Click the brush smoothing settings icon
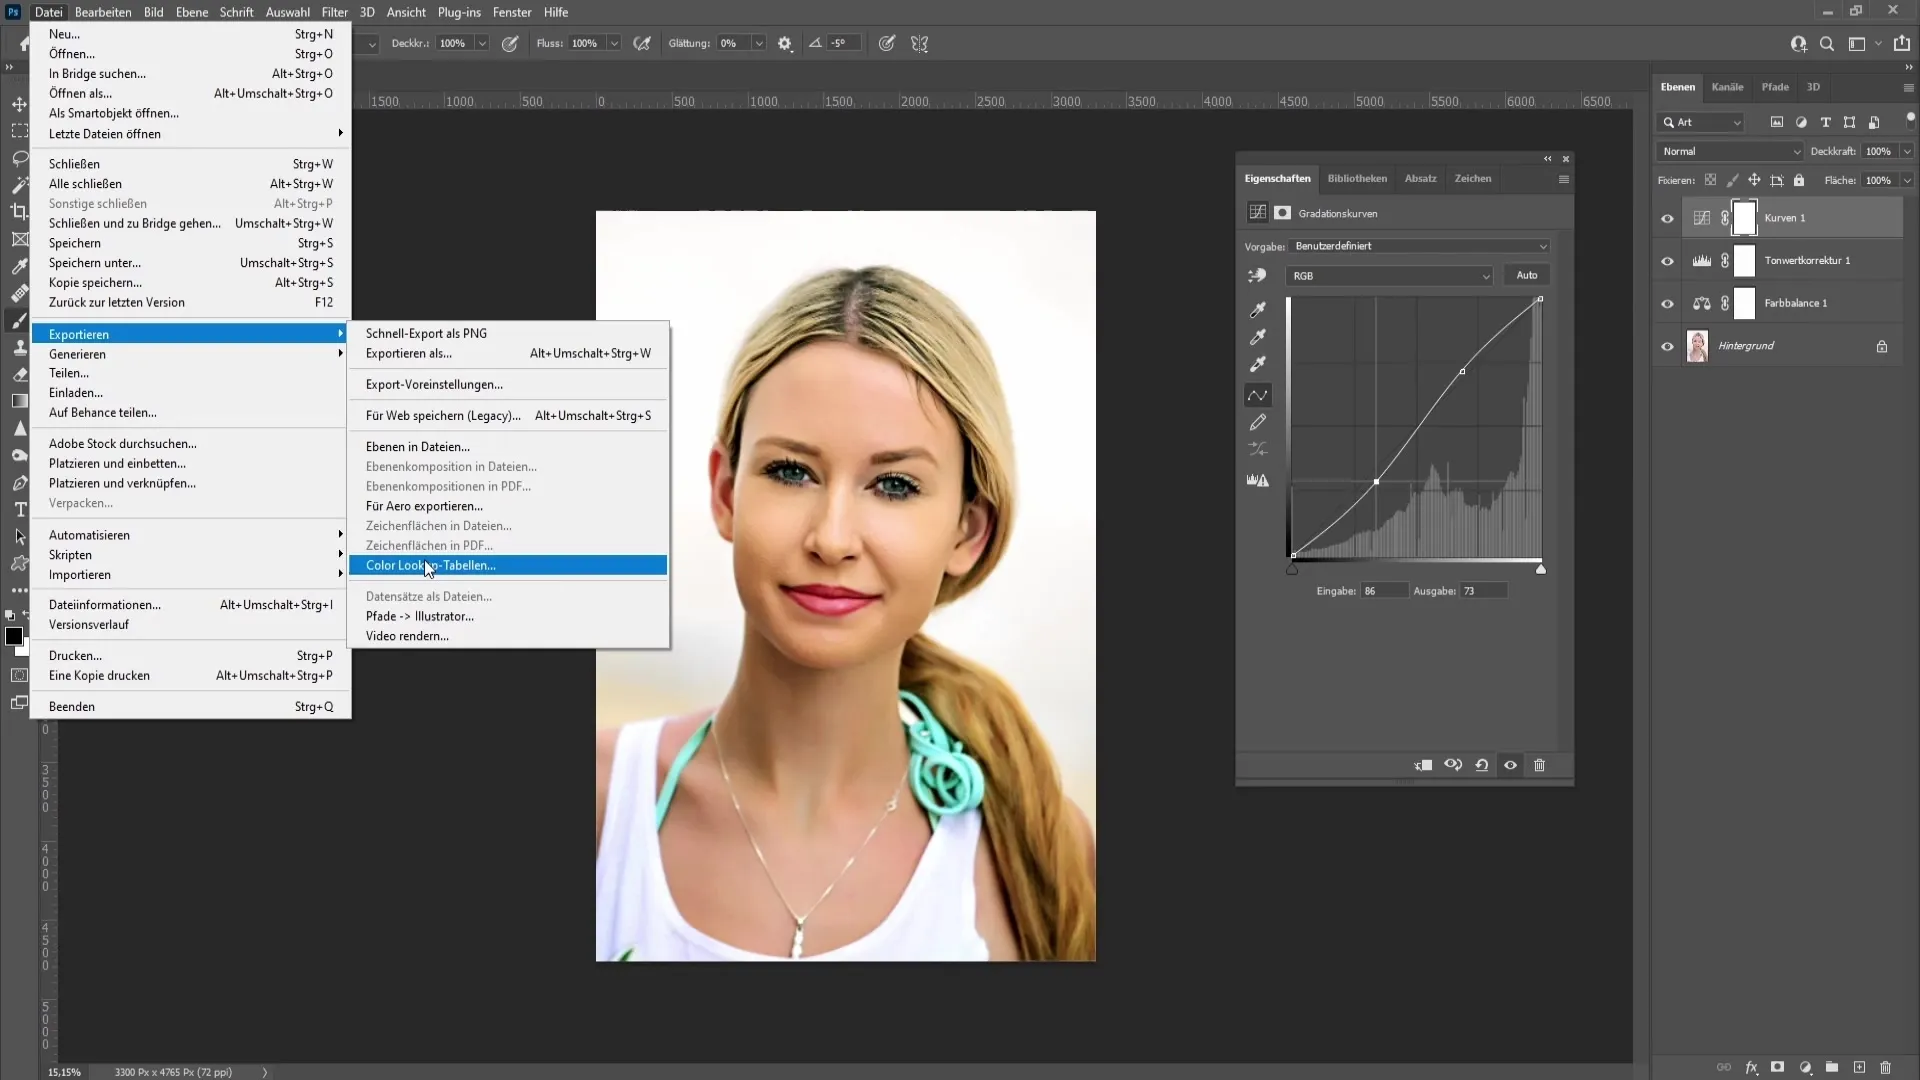The image size is (1920, 1080). point(783,44)
